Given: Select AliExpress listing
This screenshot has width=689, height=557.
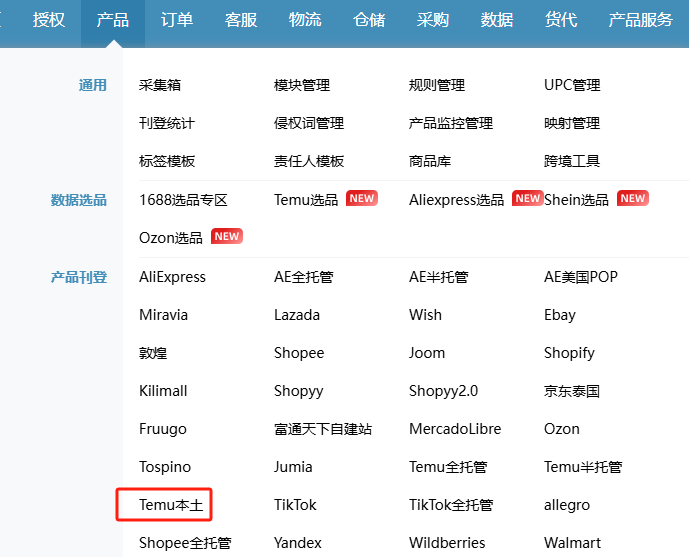Looking at the screenshot, I should [172, 277].
